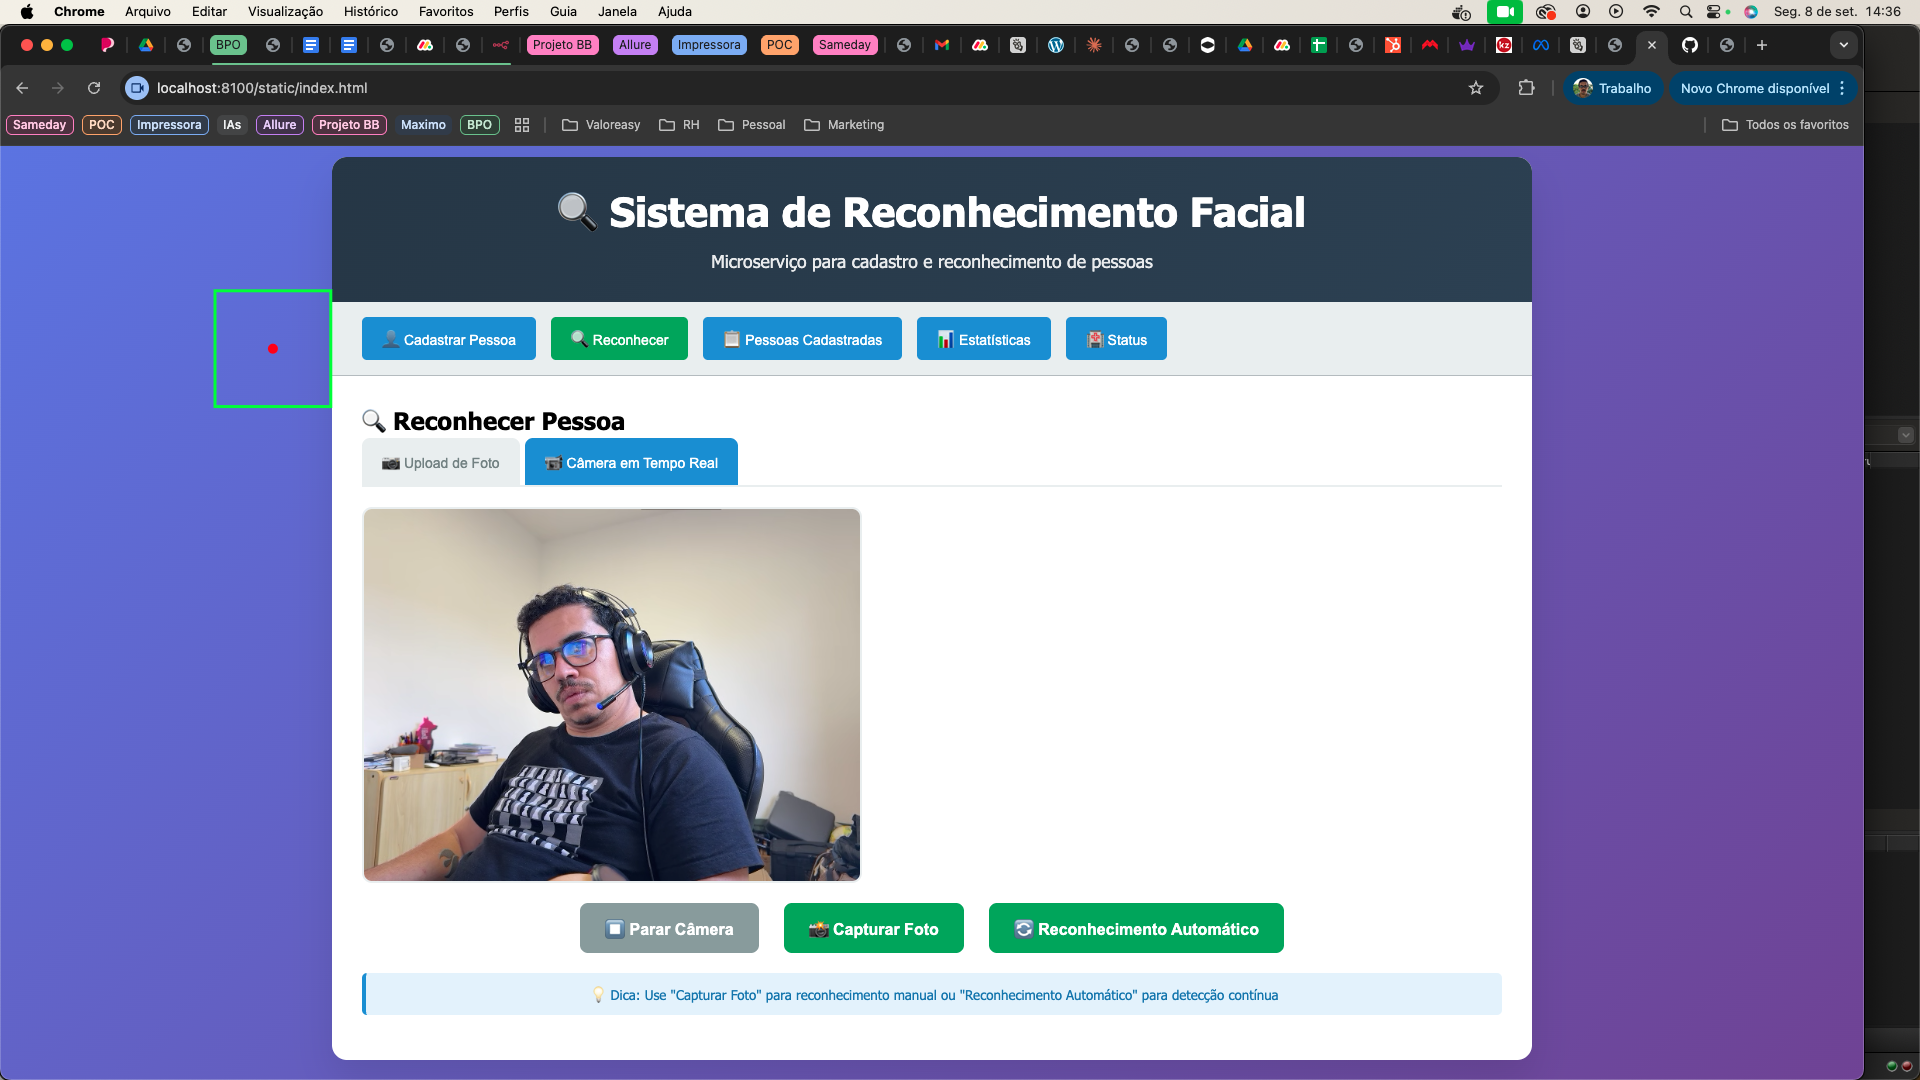Click the Projeto BB tab group chip
The image size is (1920, 1080).
pyautogui.click(x=562, y=45)
